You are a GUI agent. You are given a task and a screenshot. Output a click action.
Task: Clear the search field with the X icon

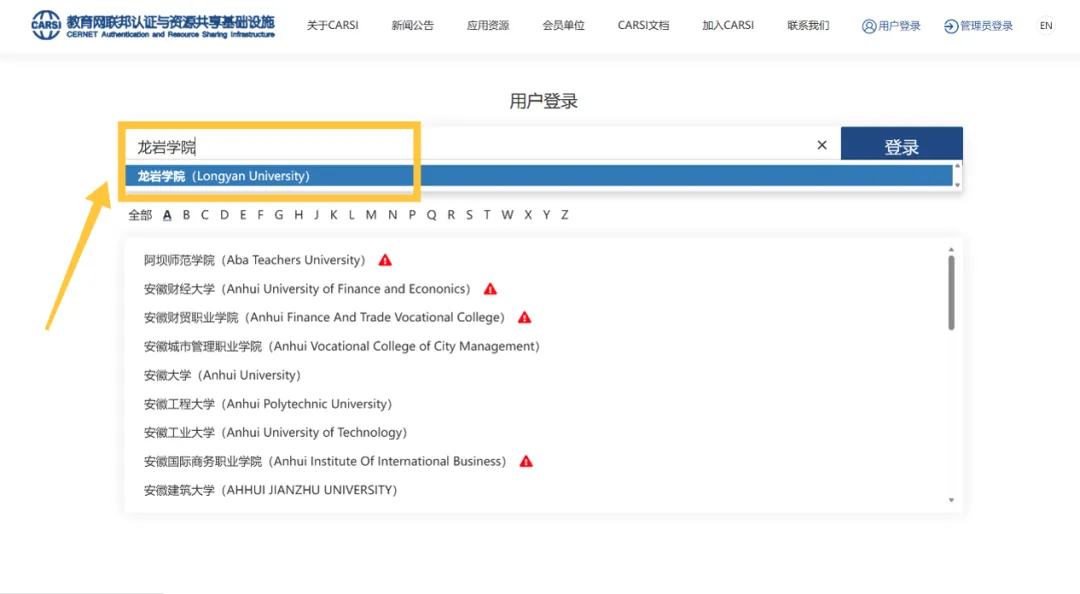coord(822,145)
